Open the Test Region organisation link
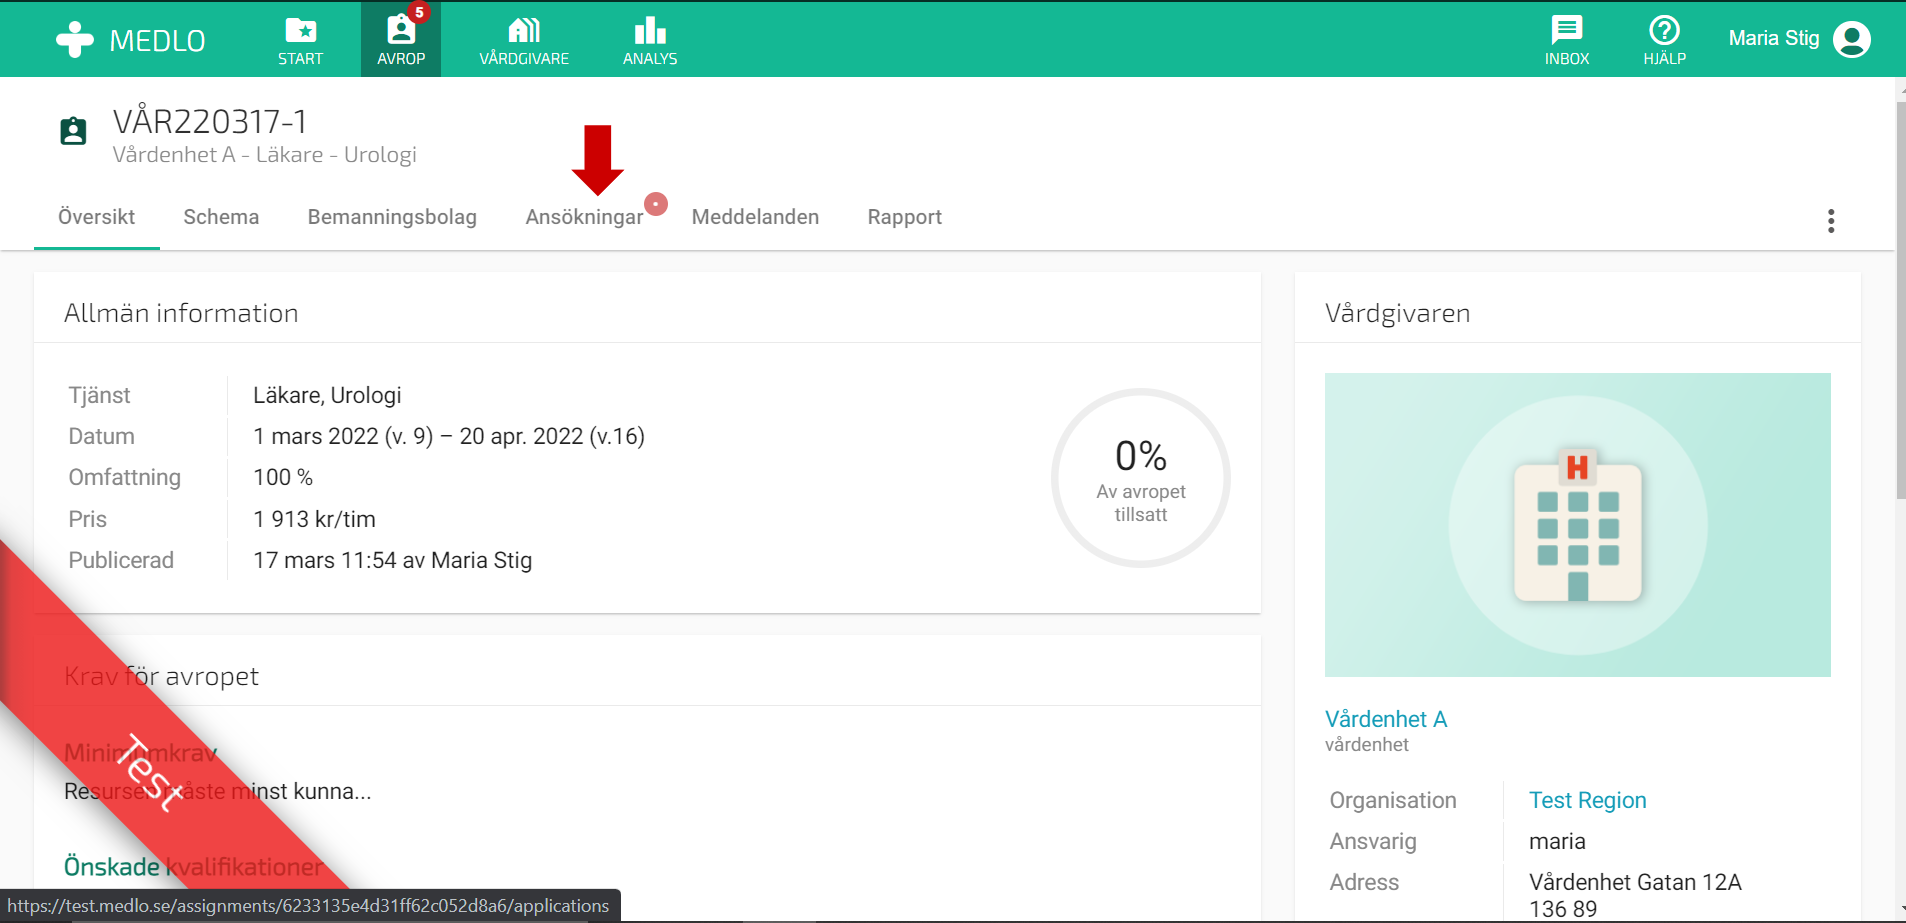Screen dimensions: 1906x923 1587,800
